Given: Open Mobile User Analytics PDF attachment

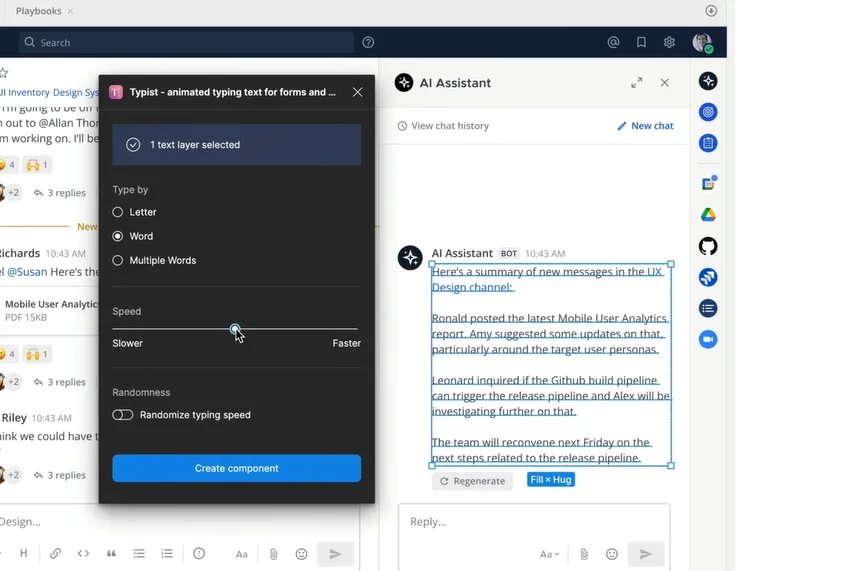Looking at the screenshot, I should click(50, 310).
